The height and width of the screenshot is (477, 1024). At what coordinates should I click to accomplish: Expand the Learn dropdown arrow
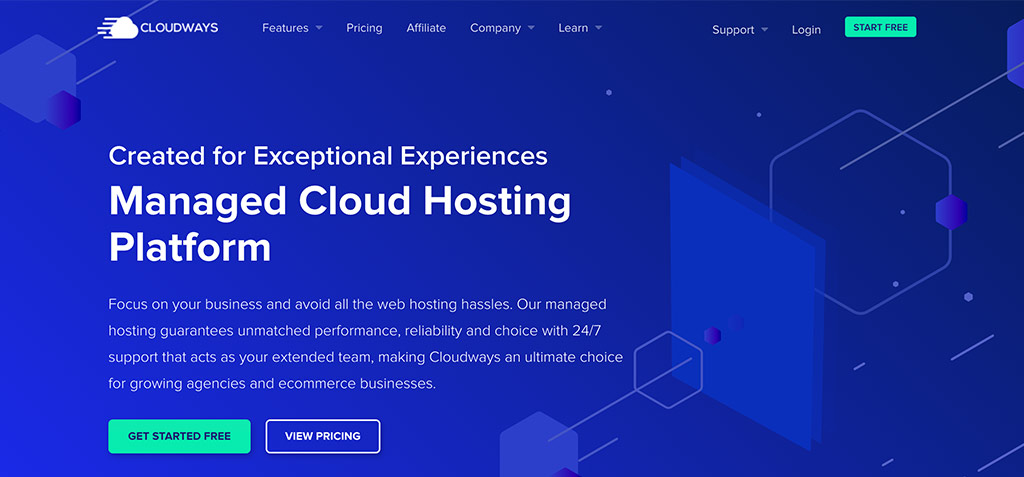pos(598,28)
